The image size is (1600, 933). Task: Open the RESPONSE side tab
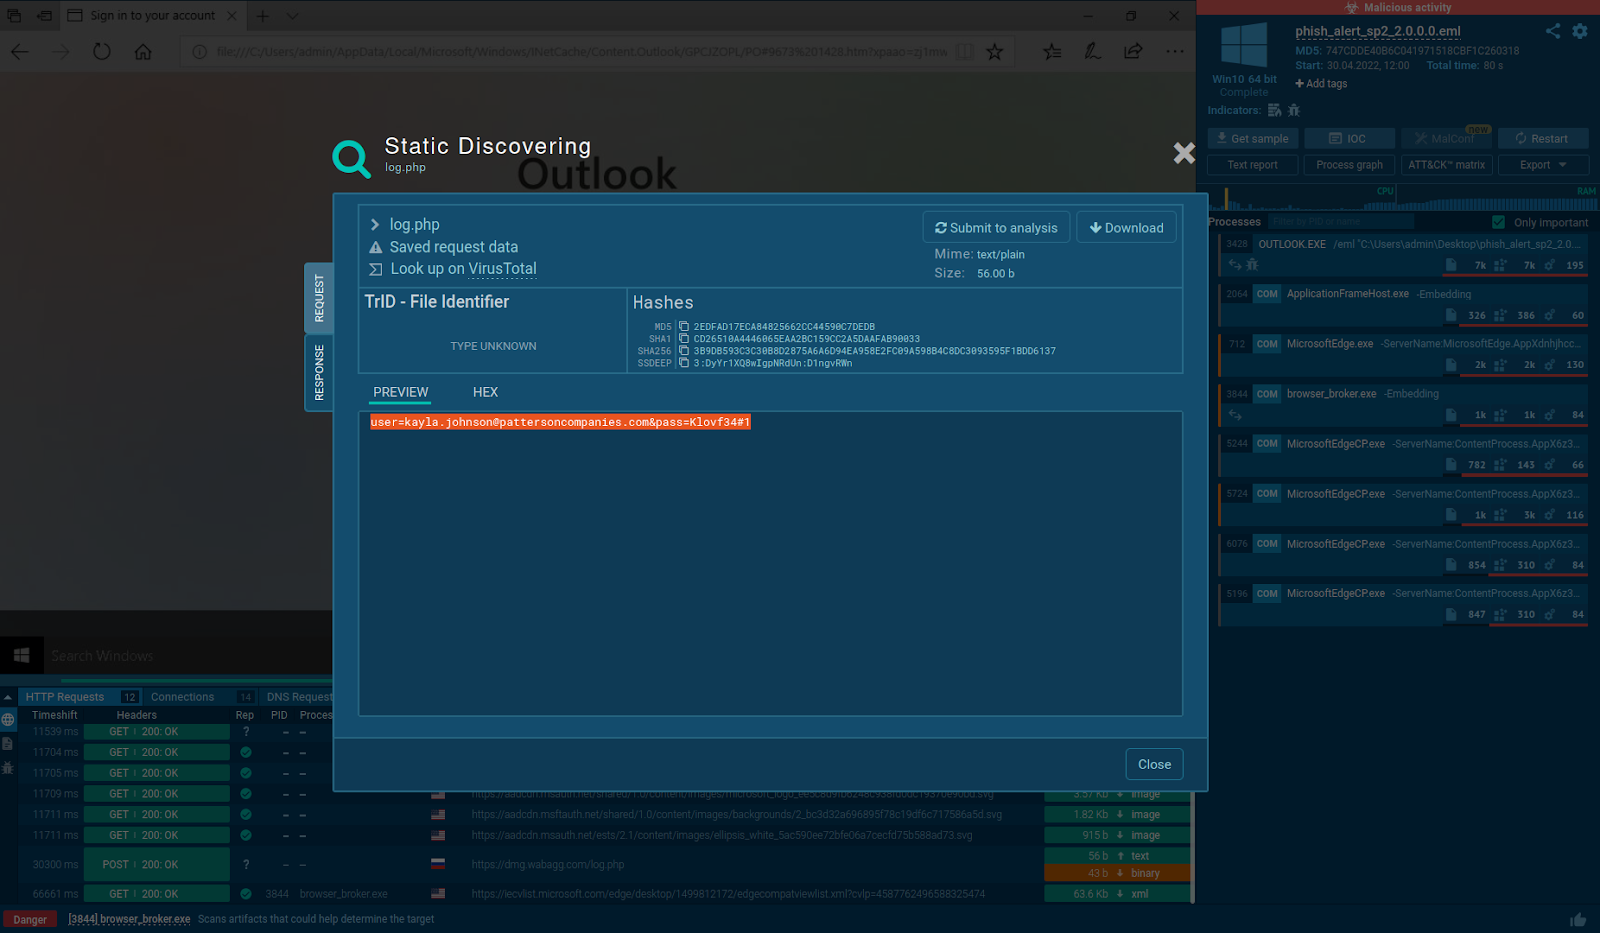coord(319,372)
